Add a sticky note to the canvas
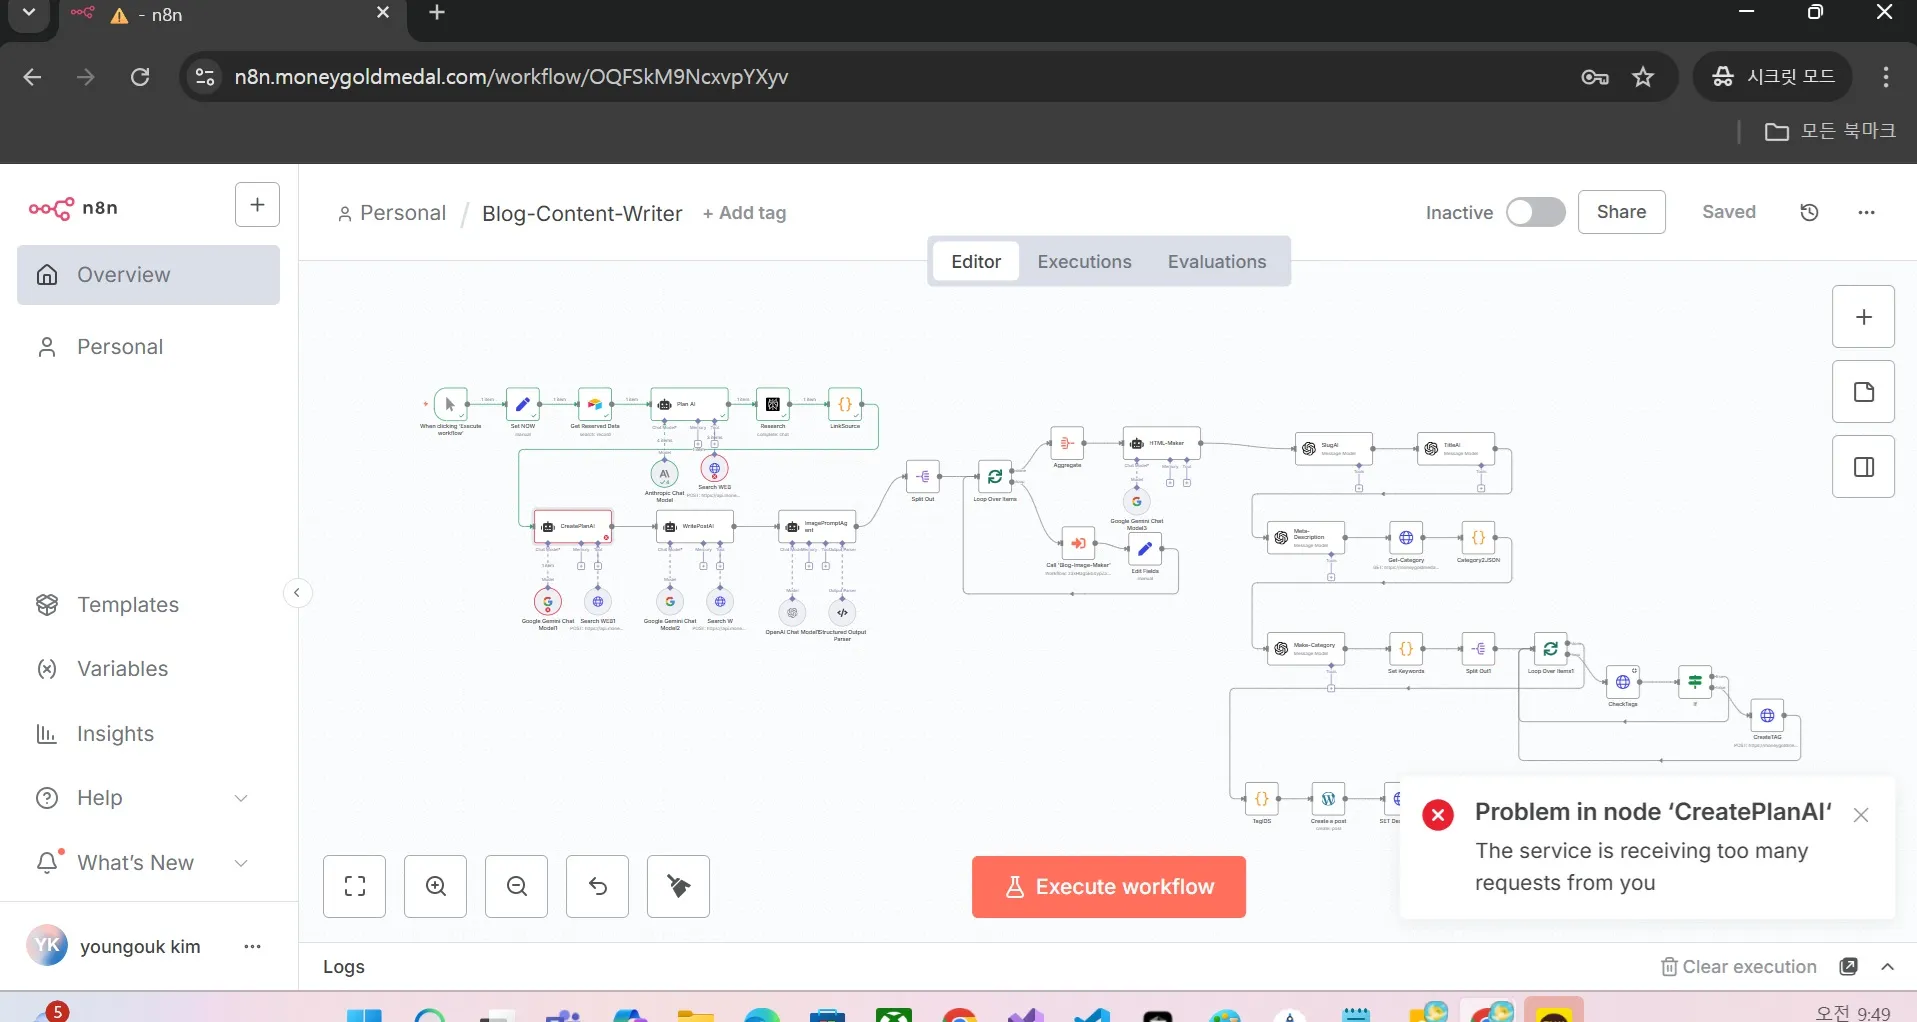Viewport: 1917px width, 1022px height. pyautogui.click(x=1864, y=392)
